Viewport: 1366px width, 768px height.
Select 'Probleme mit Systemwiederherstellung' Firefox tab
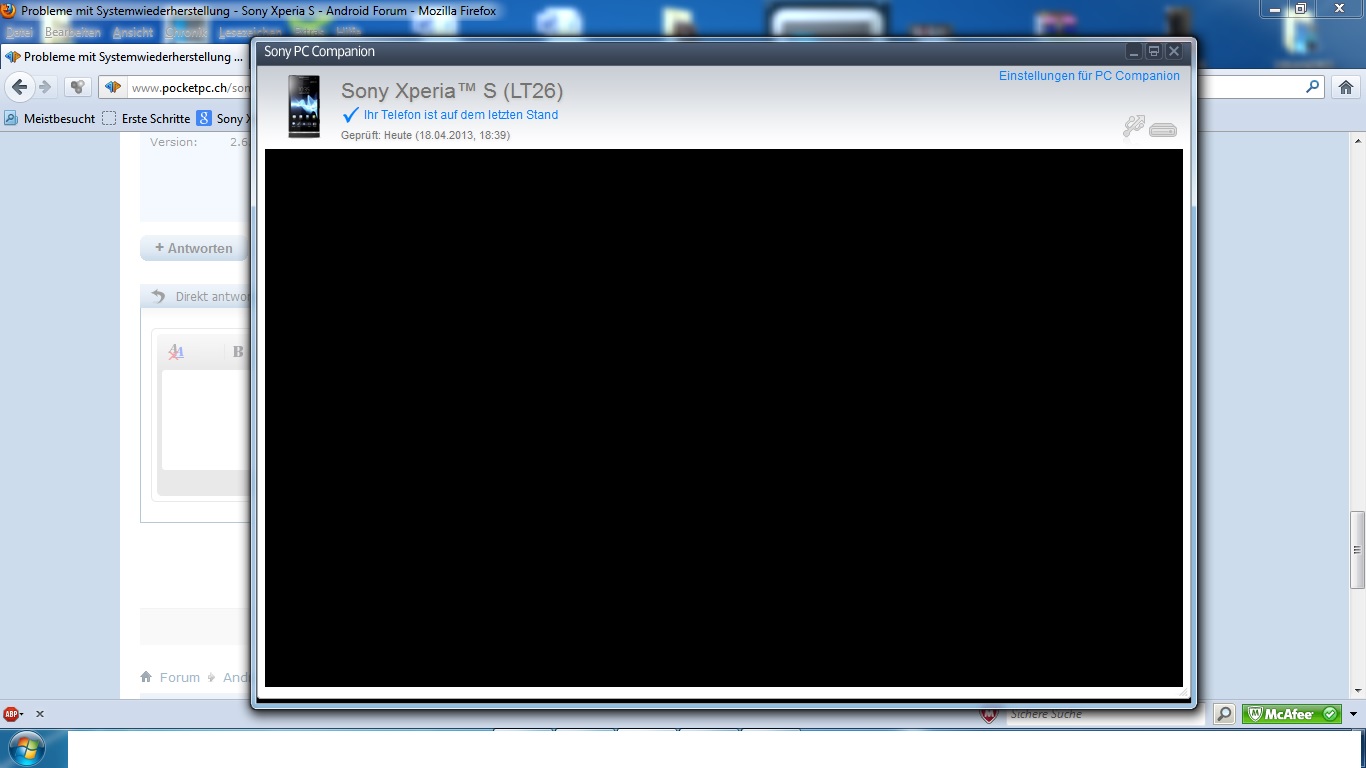[x=125, y=57]
